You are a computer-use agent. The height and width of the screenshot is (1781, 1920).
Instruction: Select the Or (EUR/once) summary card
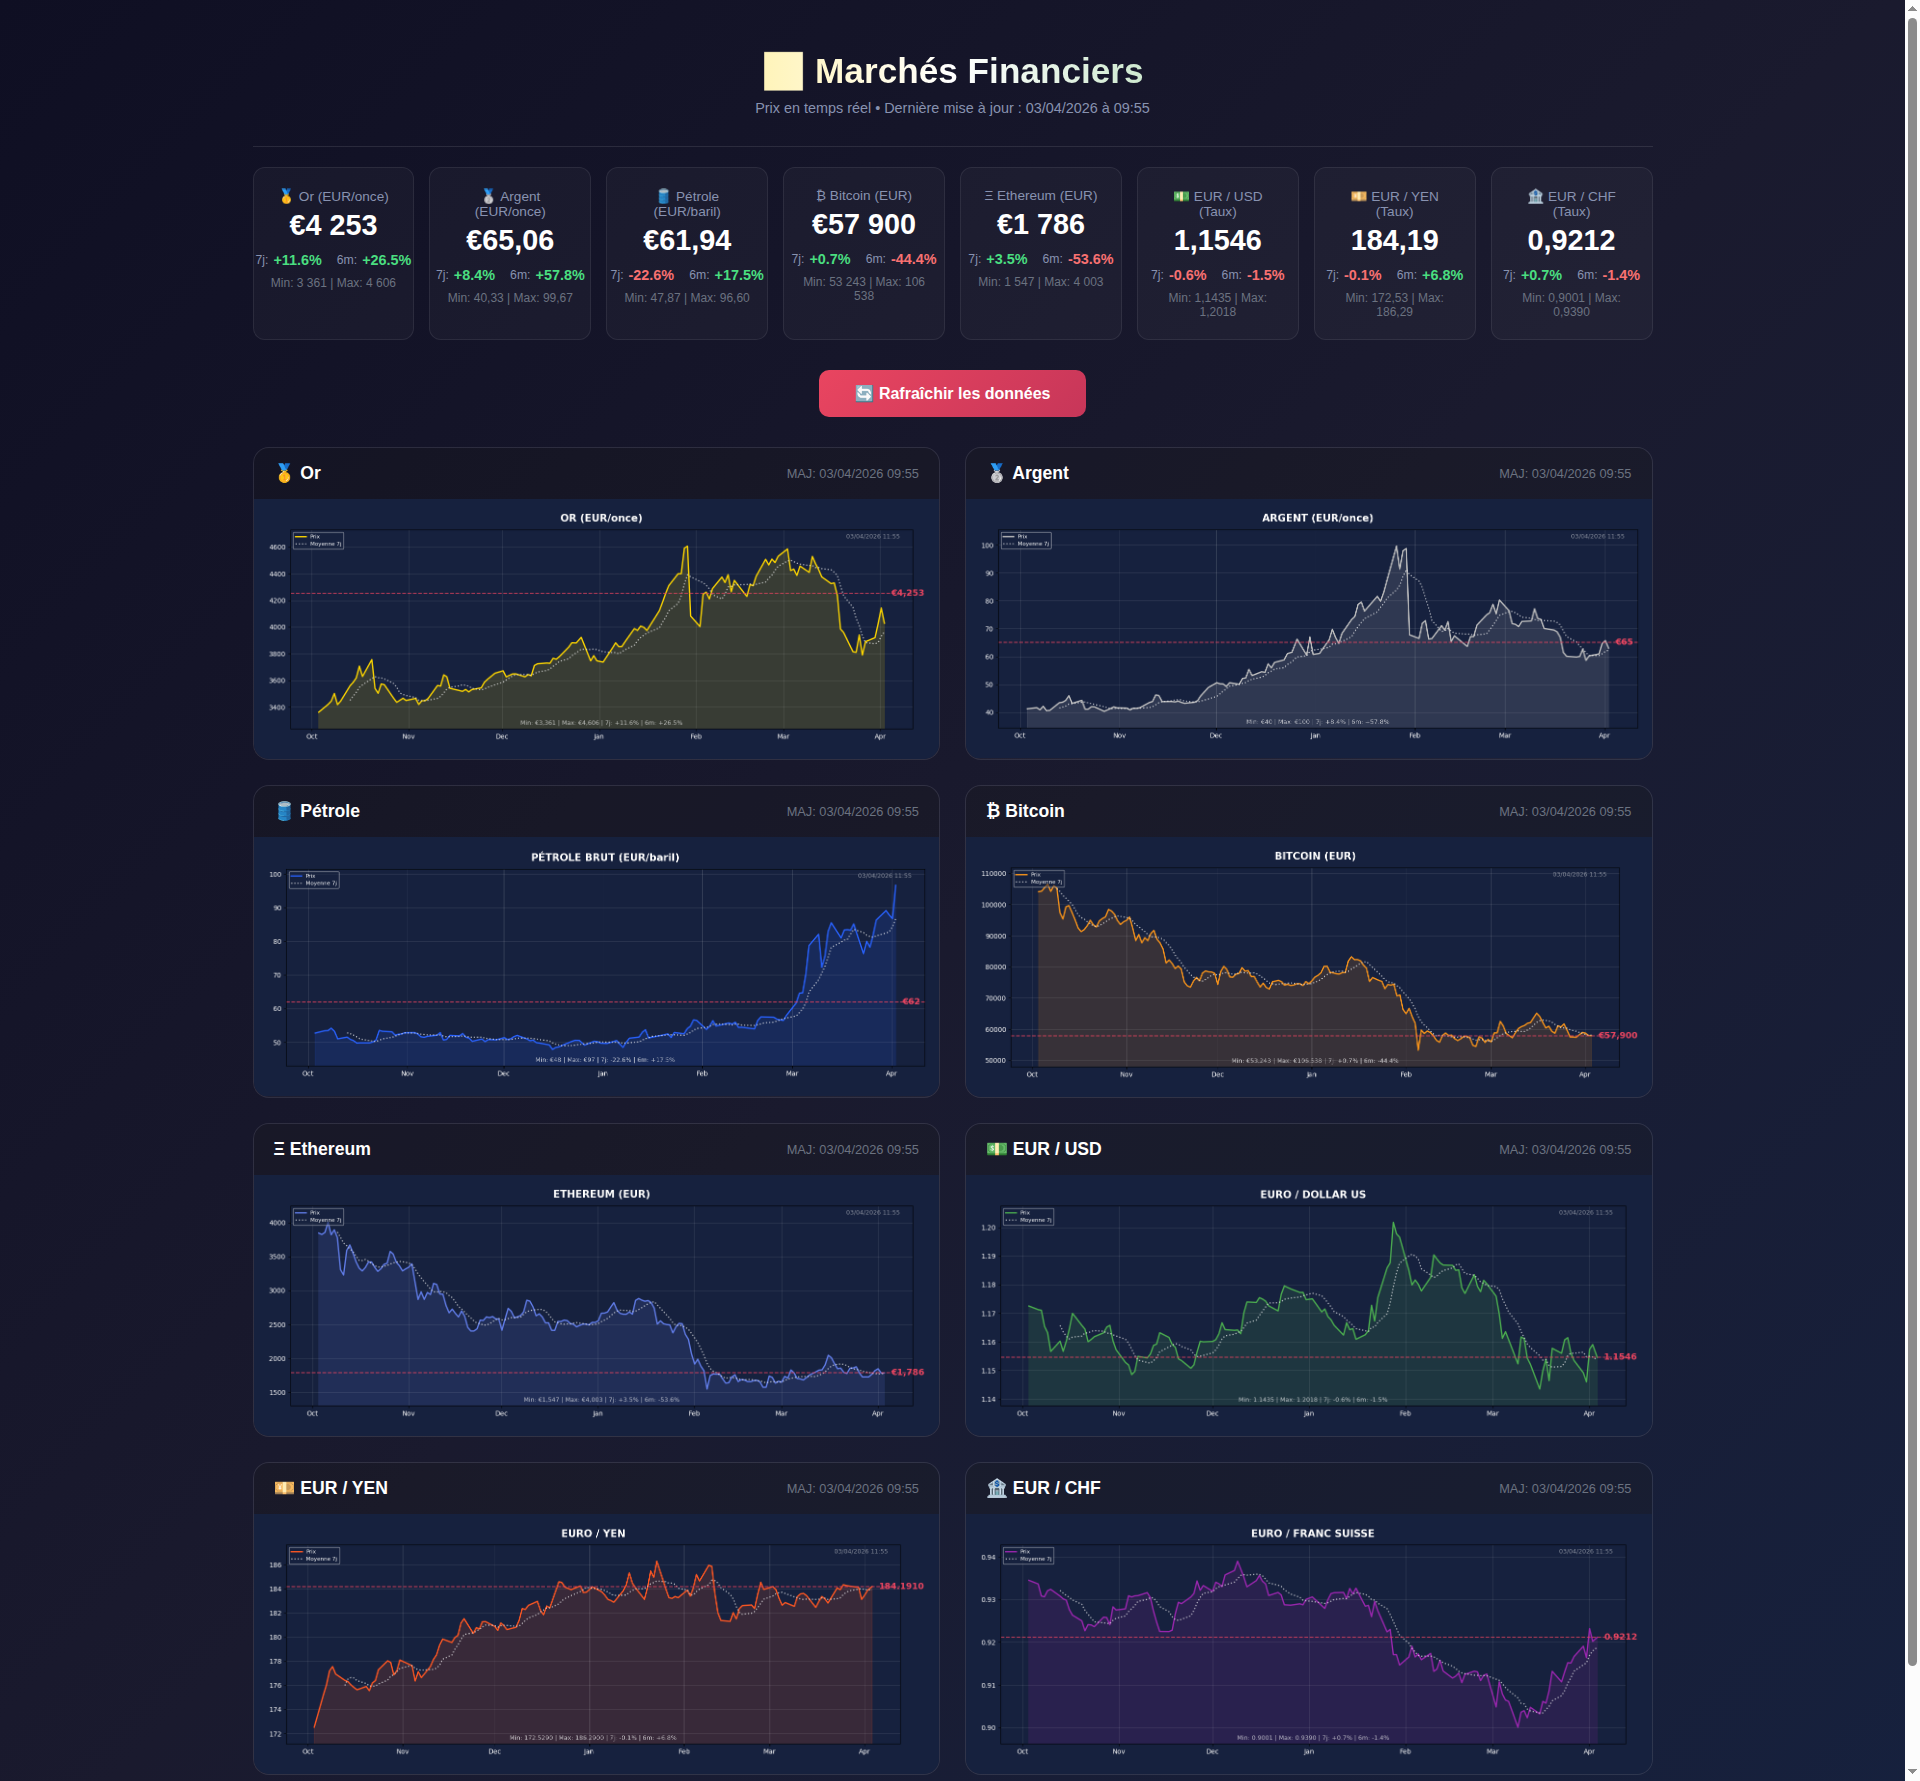pos(333,253)
